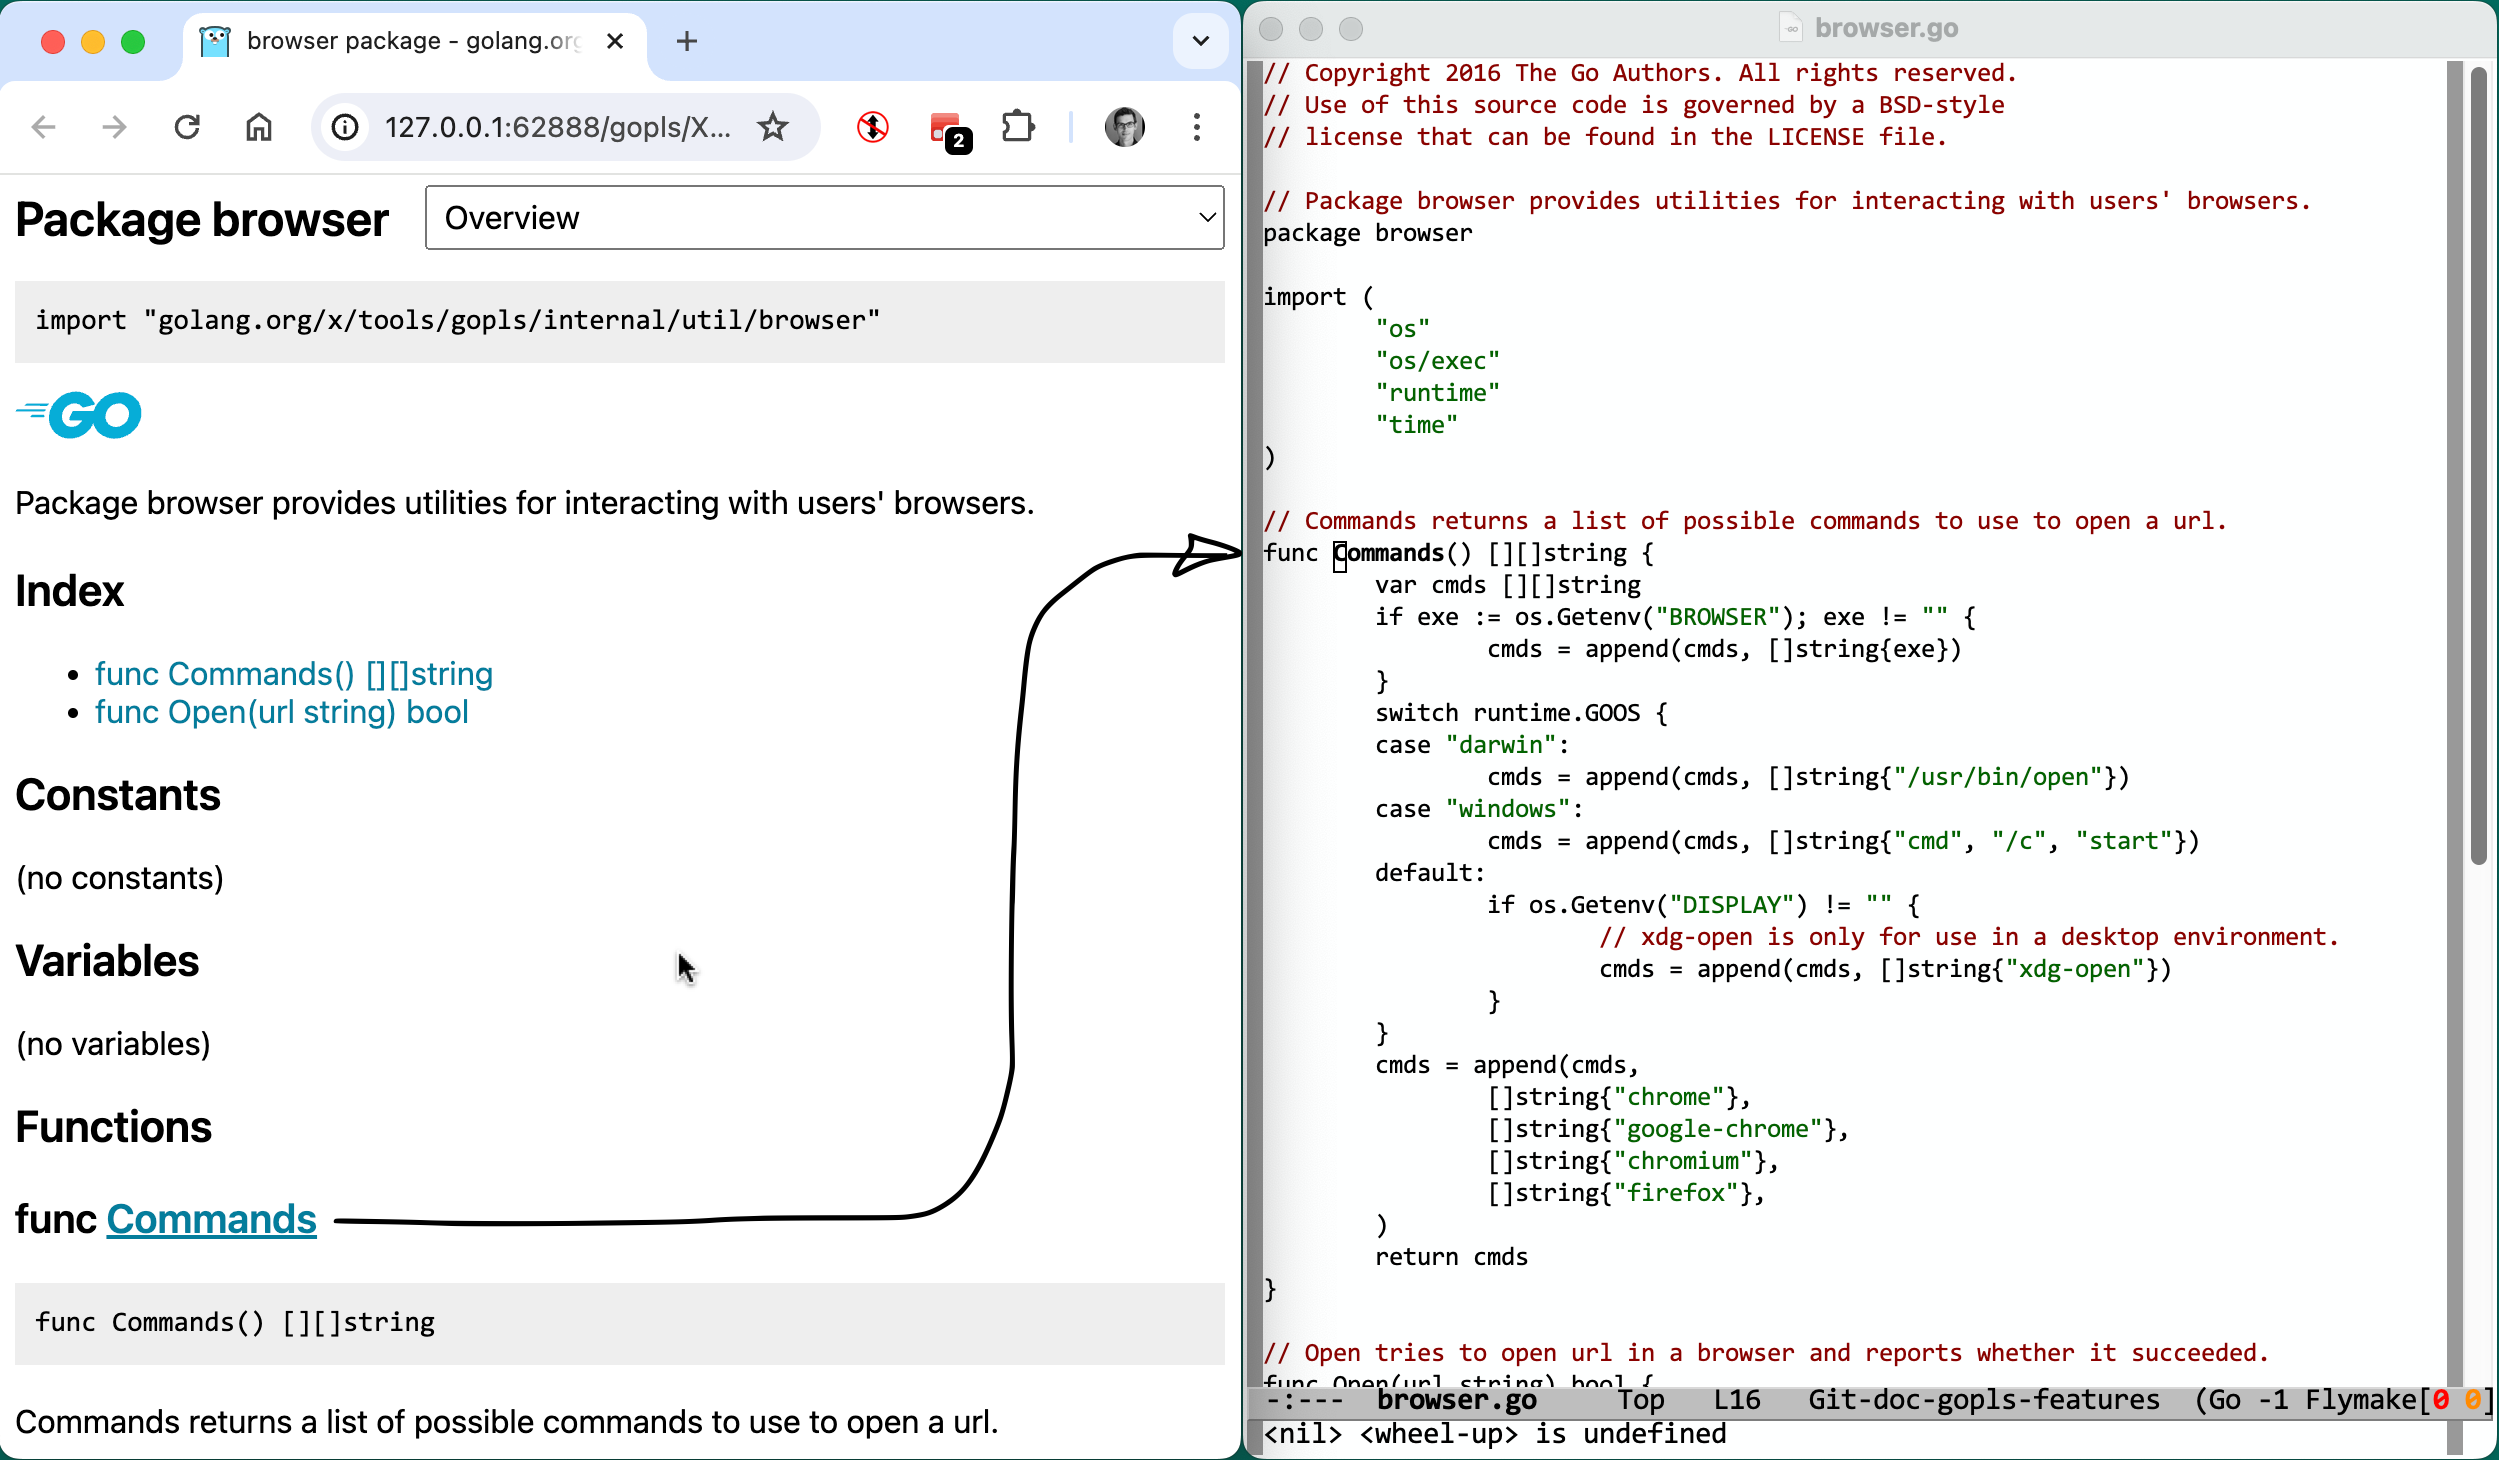Screen dimensions: 2499x1460
Task: Expand the tab search chevron
Action: tap(1200, 41)
